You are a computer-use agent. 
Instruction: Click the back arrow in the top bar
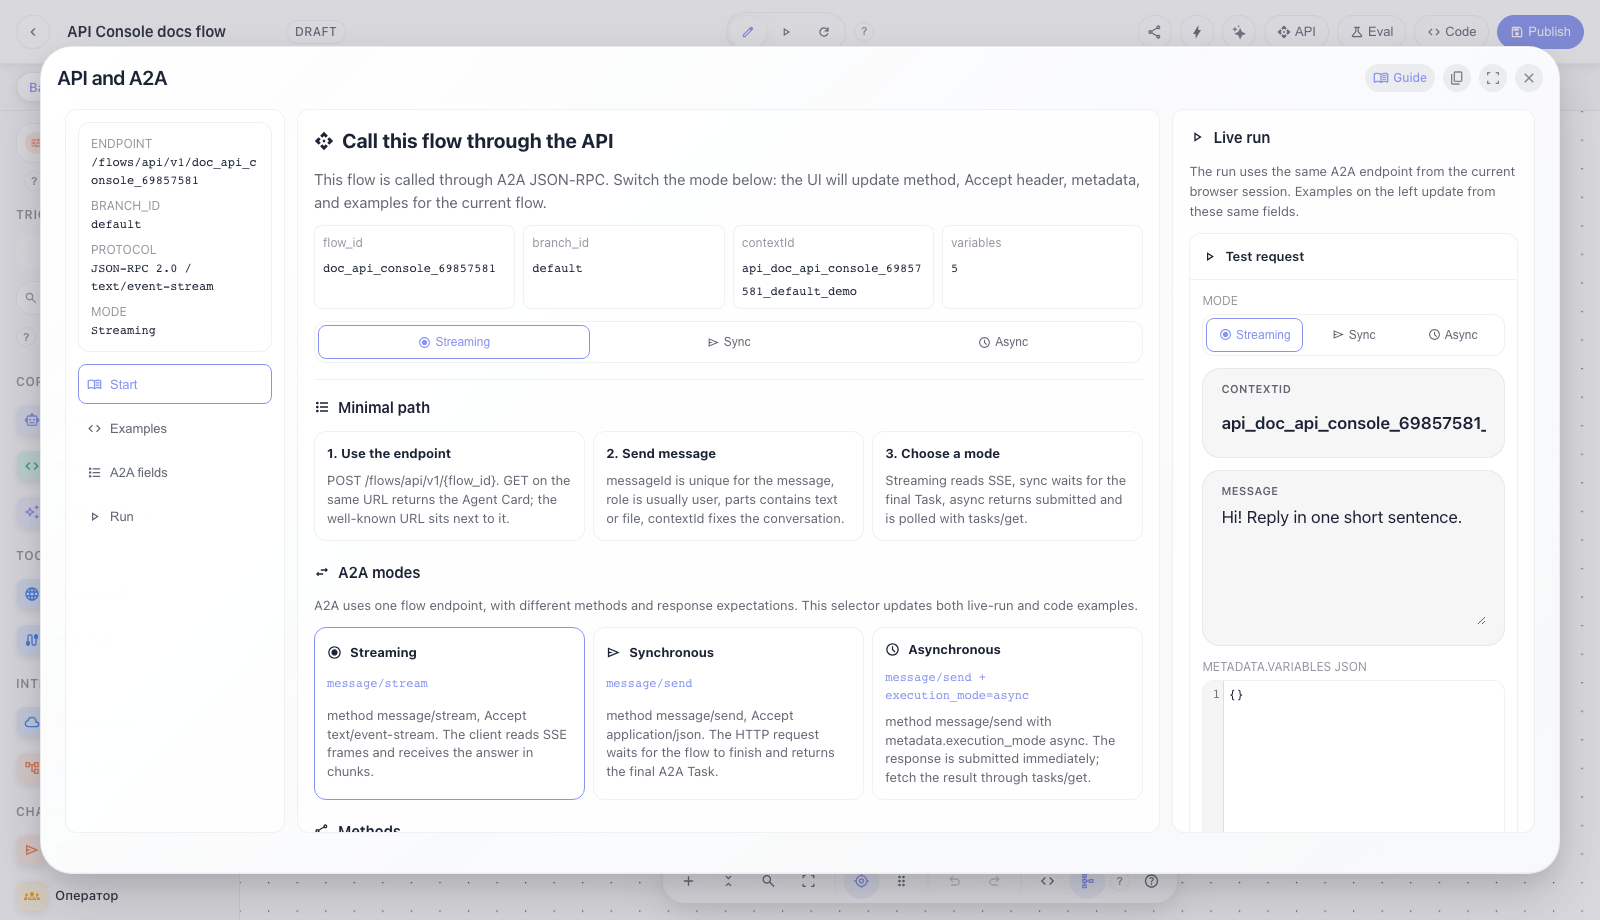[32, 32]
